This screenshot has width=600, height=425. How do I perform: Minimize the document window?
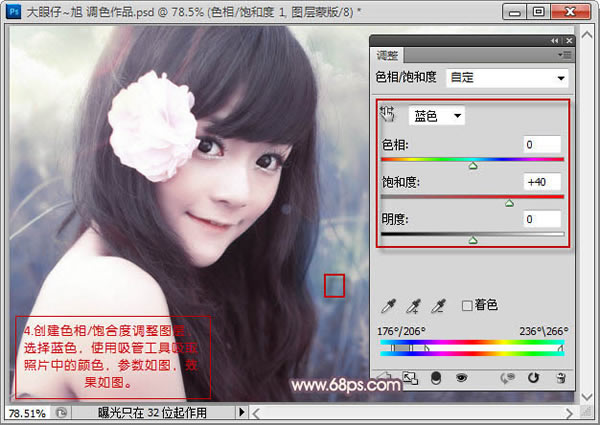pyautogui.click(x=514, y=12)
